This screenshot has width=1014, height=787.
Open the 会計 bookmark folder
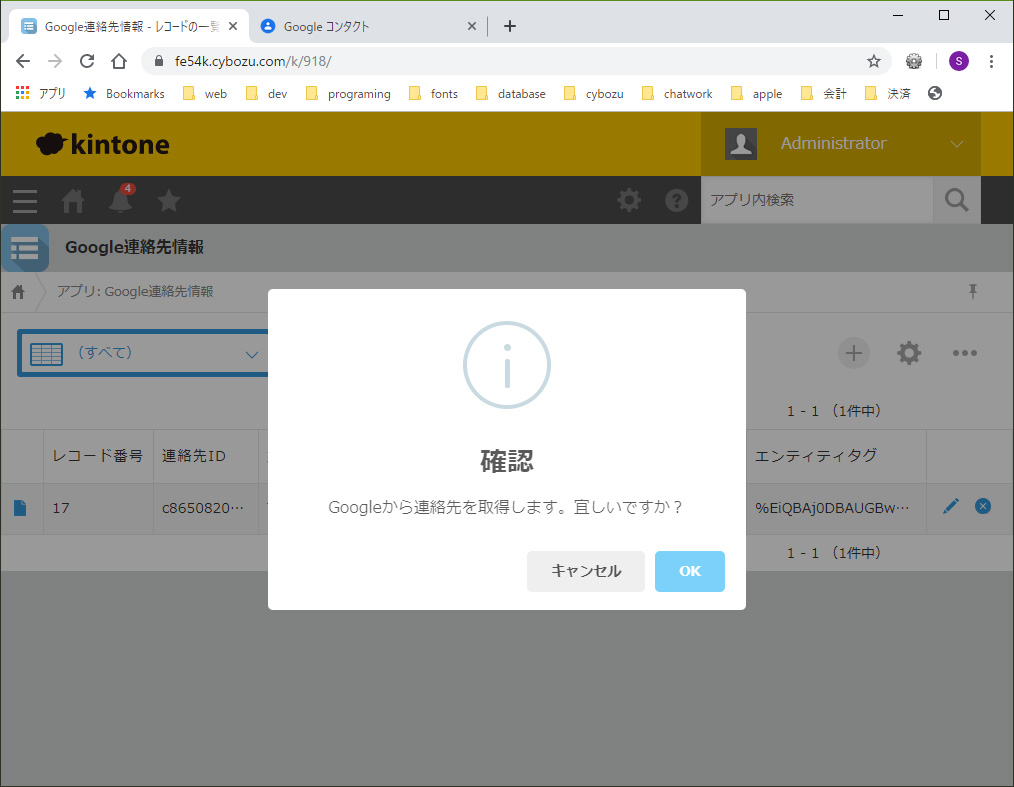coord(825,93)
